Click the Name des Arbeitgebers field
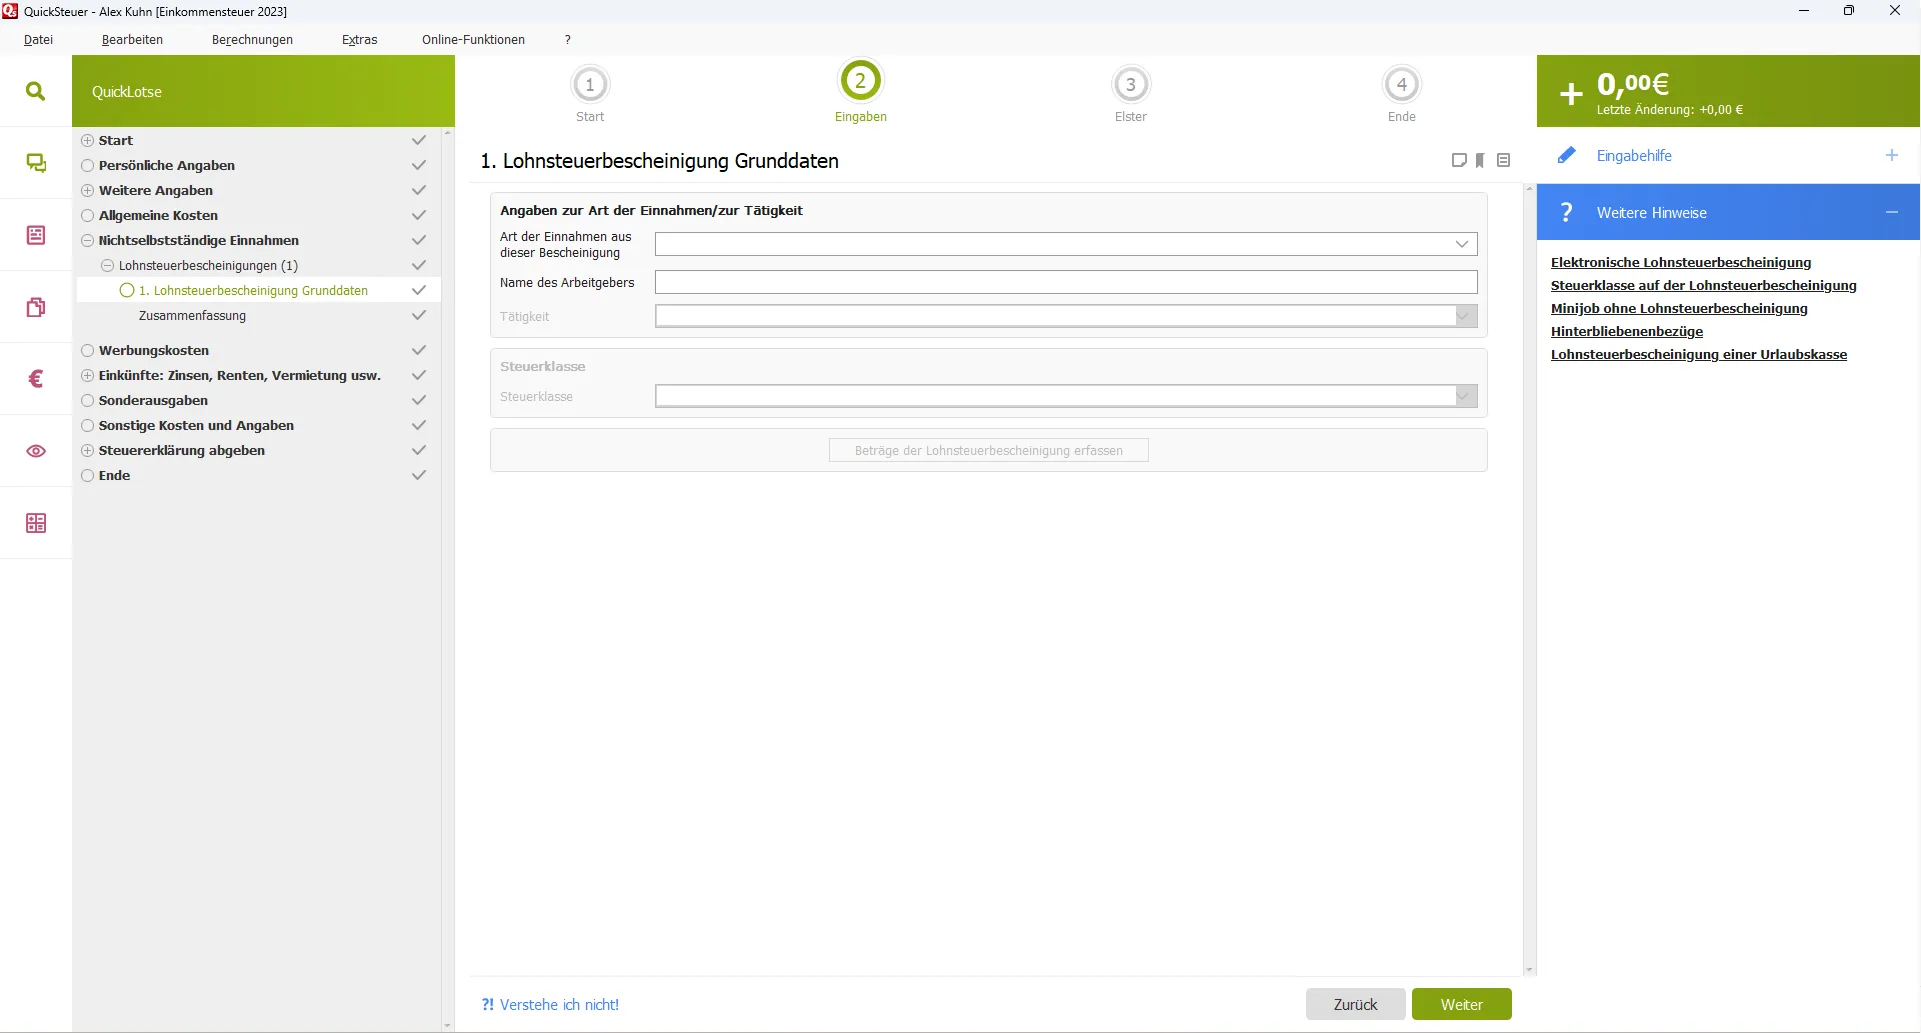Viewport: 1921px width, 1033px height. (x=1065, y=282)
